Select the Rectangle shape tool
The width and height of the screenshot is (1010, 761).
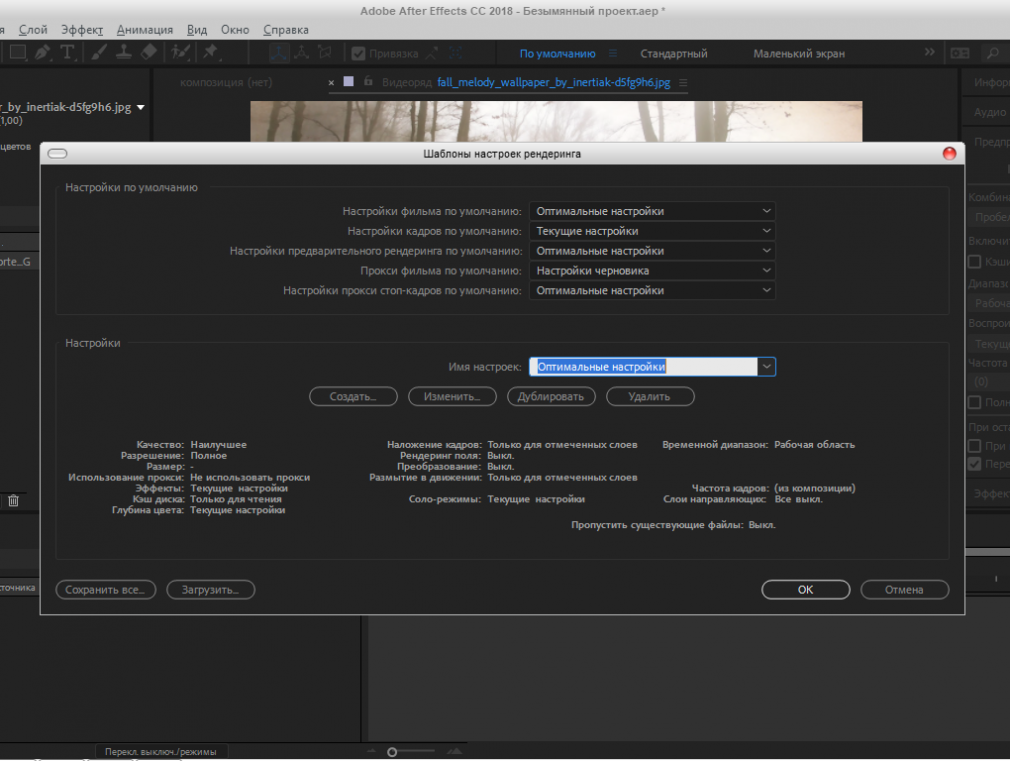pos(17,53)
